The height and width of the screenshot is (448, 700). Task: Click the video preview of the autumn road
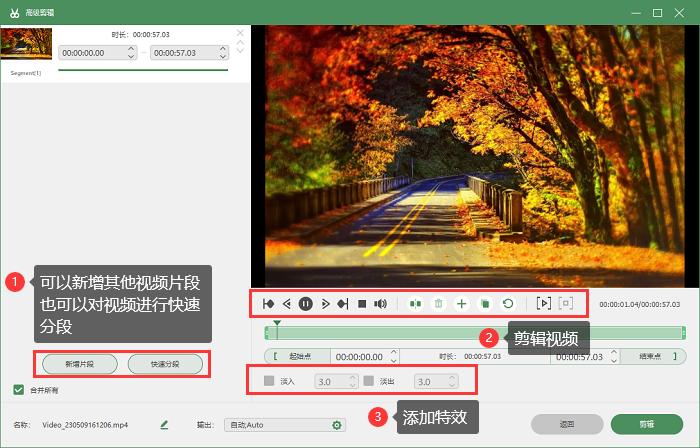click(475, 156)
